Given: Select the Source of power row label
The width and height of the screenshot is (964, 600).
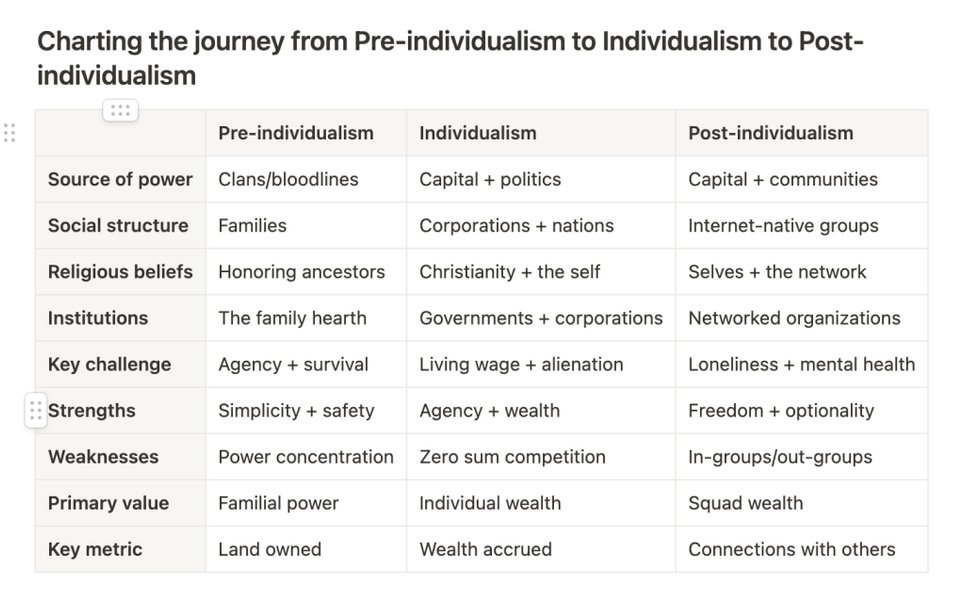Looking at the screenshot, I should (x=120, y=179).
